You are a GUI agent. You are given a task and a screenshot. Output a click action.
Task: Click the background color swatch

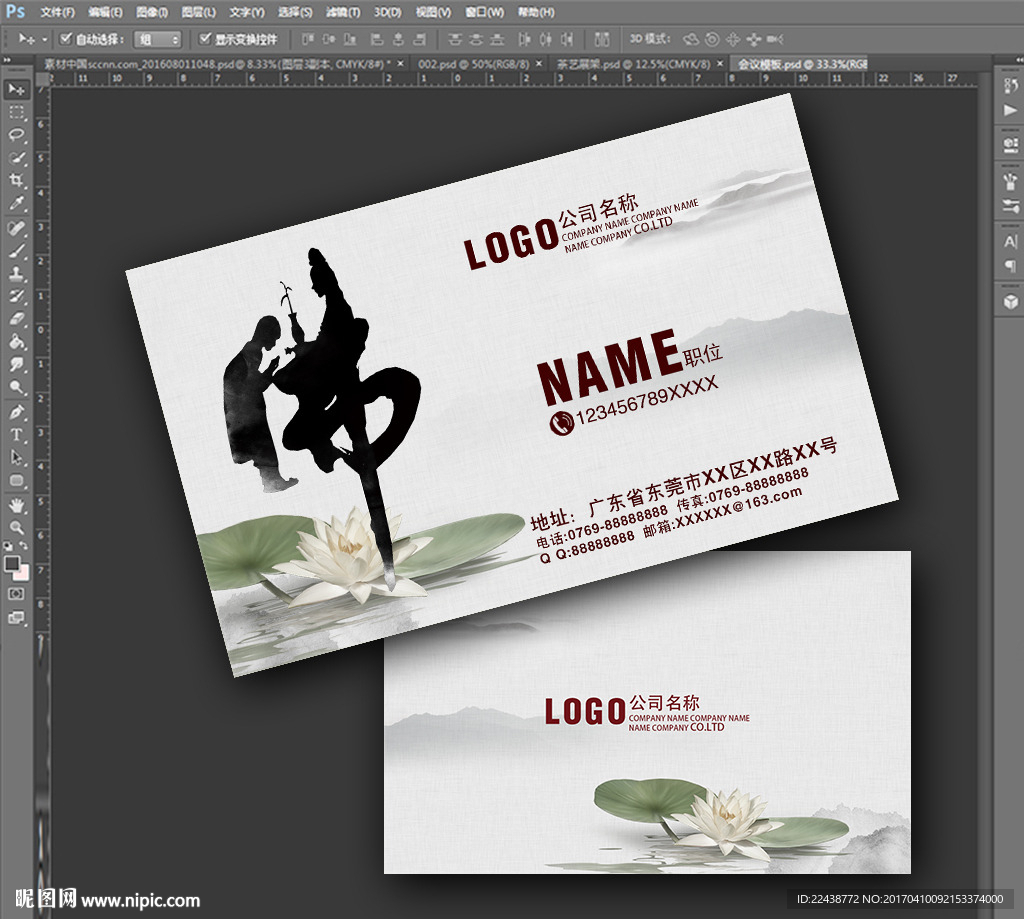point(22,573)
